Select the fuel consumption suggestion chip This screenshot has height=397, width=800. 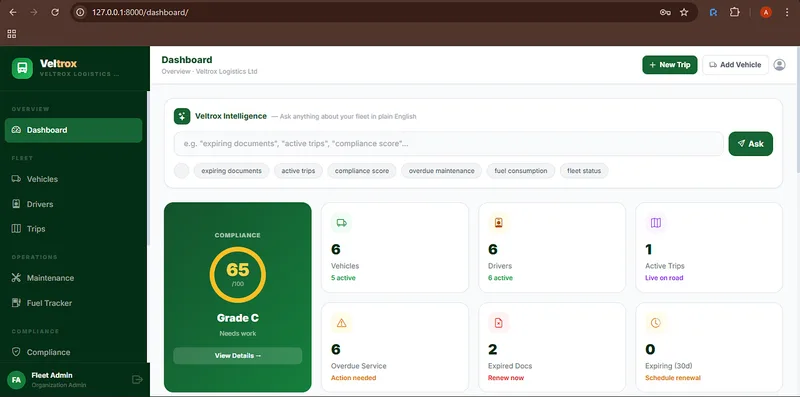click(x=521, y=171)
